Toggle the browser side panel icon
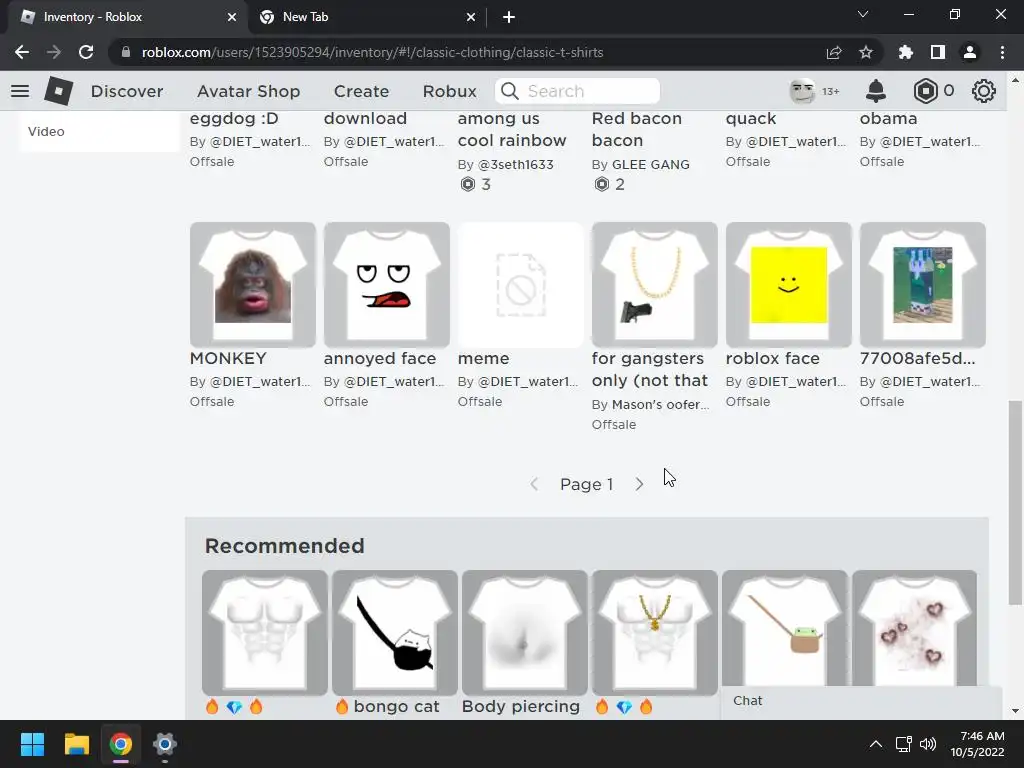 coord(938,52)
